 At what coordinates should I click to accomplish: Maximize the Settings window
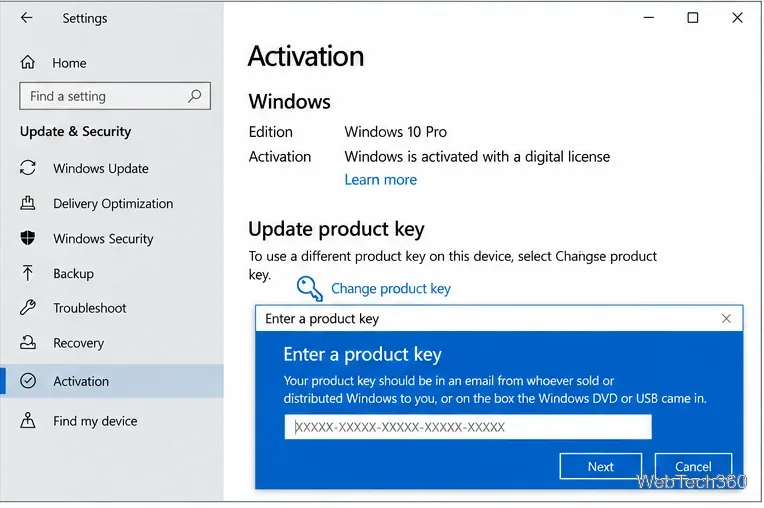click(692, 18)
